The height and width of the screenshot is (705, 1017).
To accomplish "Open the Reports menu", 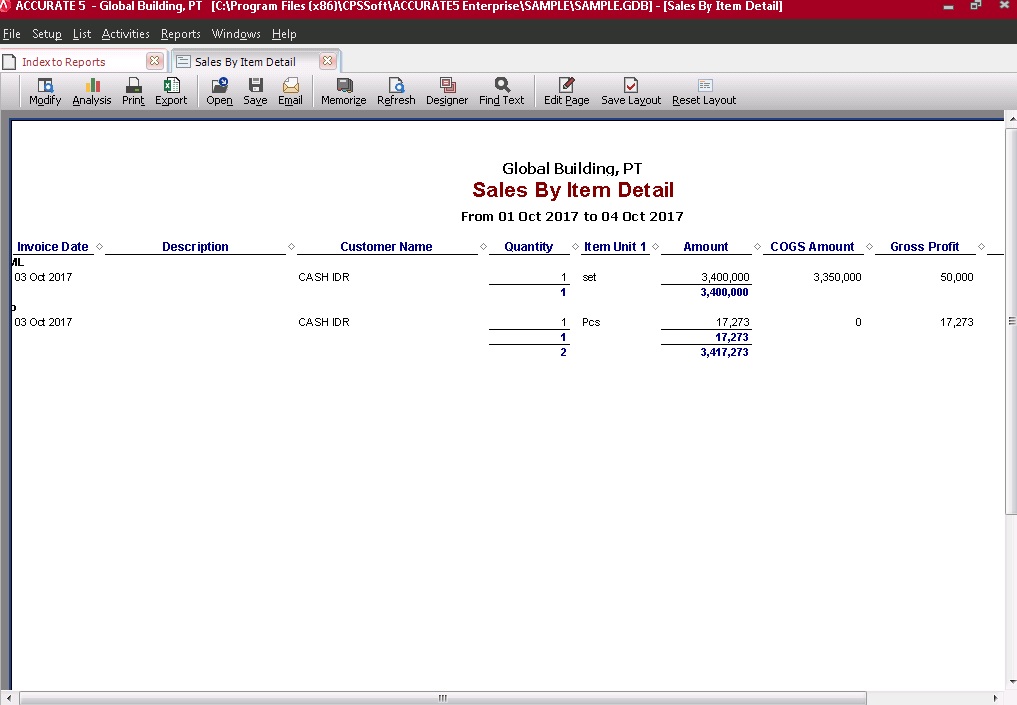I will (180, 34).
